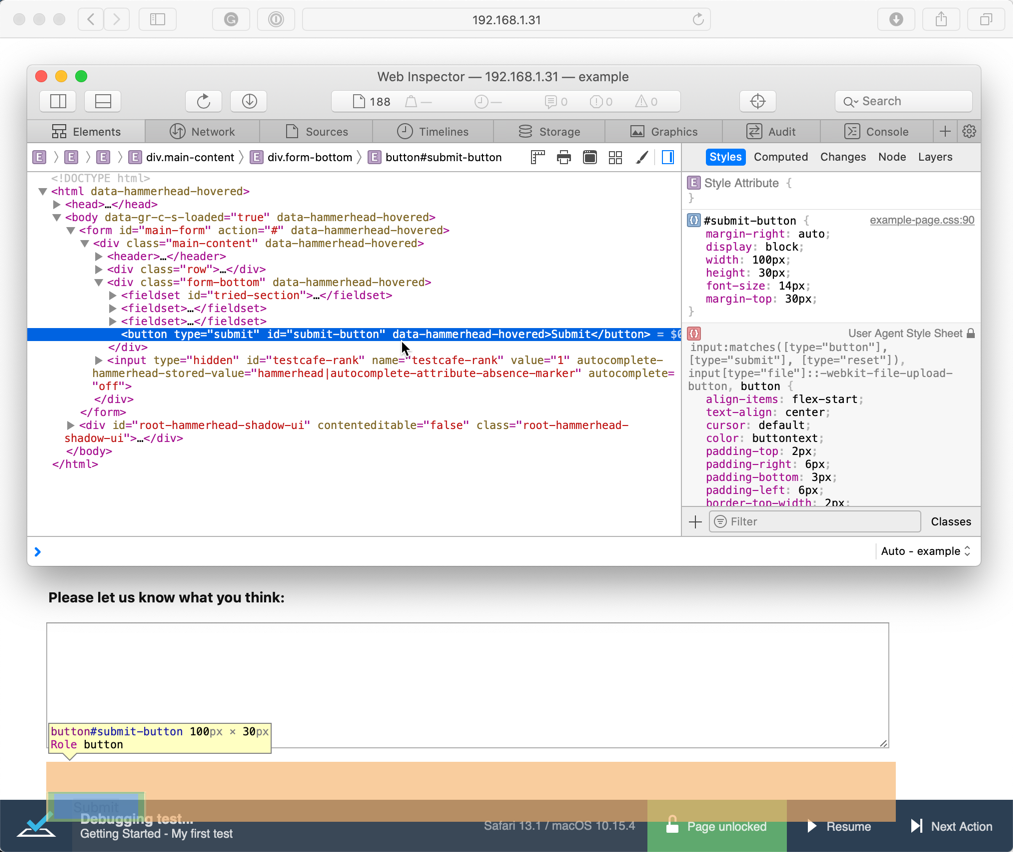Click the plus icon to add new tab
The width and height of the screenshot is (1013, 852).
click(x=944, y=131)
